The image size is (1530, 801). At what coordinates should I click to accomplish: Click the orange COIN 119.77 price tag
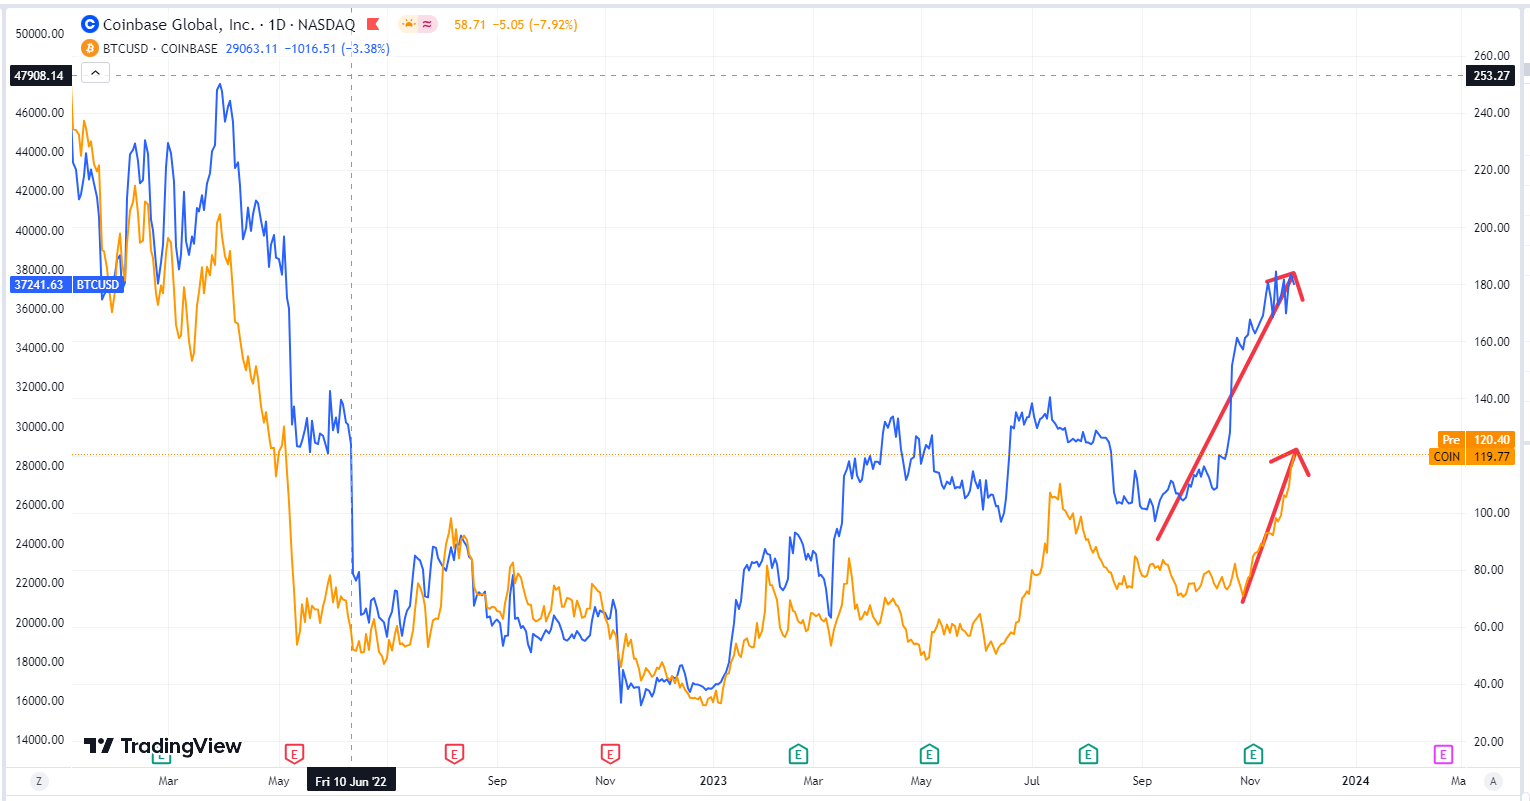(x=1472, y=457)
